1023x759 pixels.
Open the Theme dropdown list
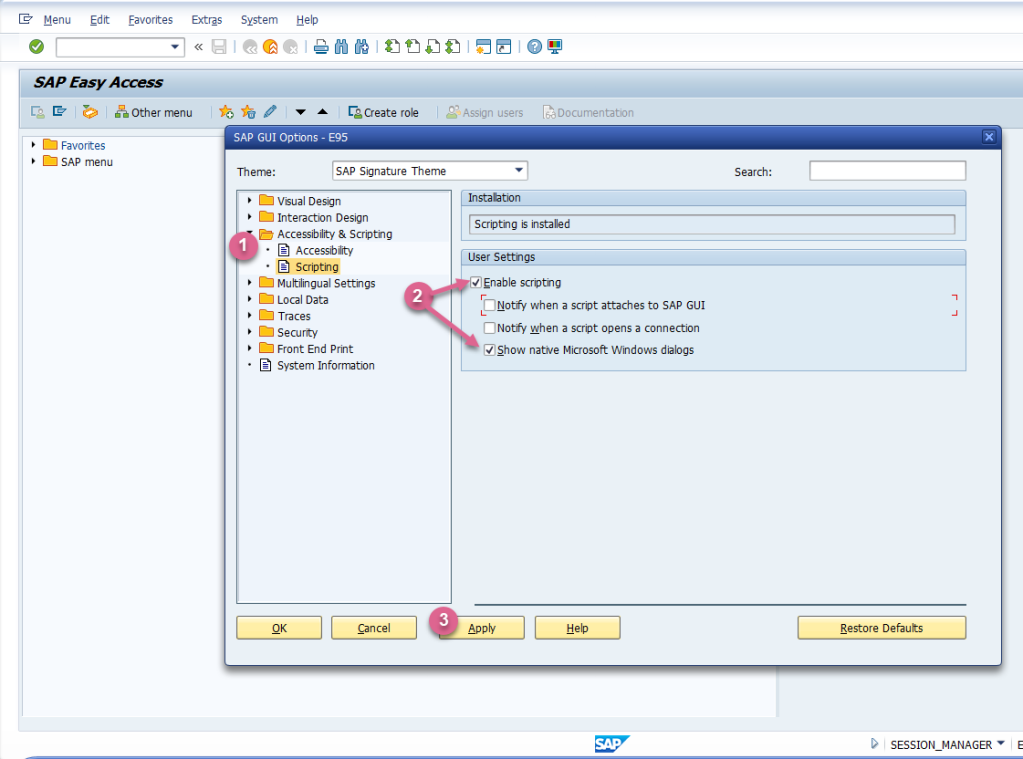click(x=518, y=171)
